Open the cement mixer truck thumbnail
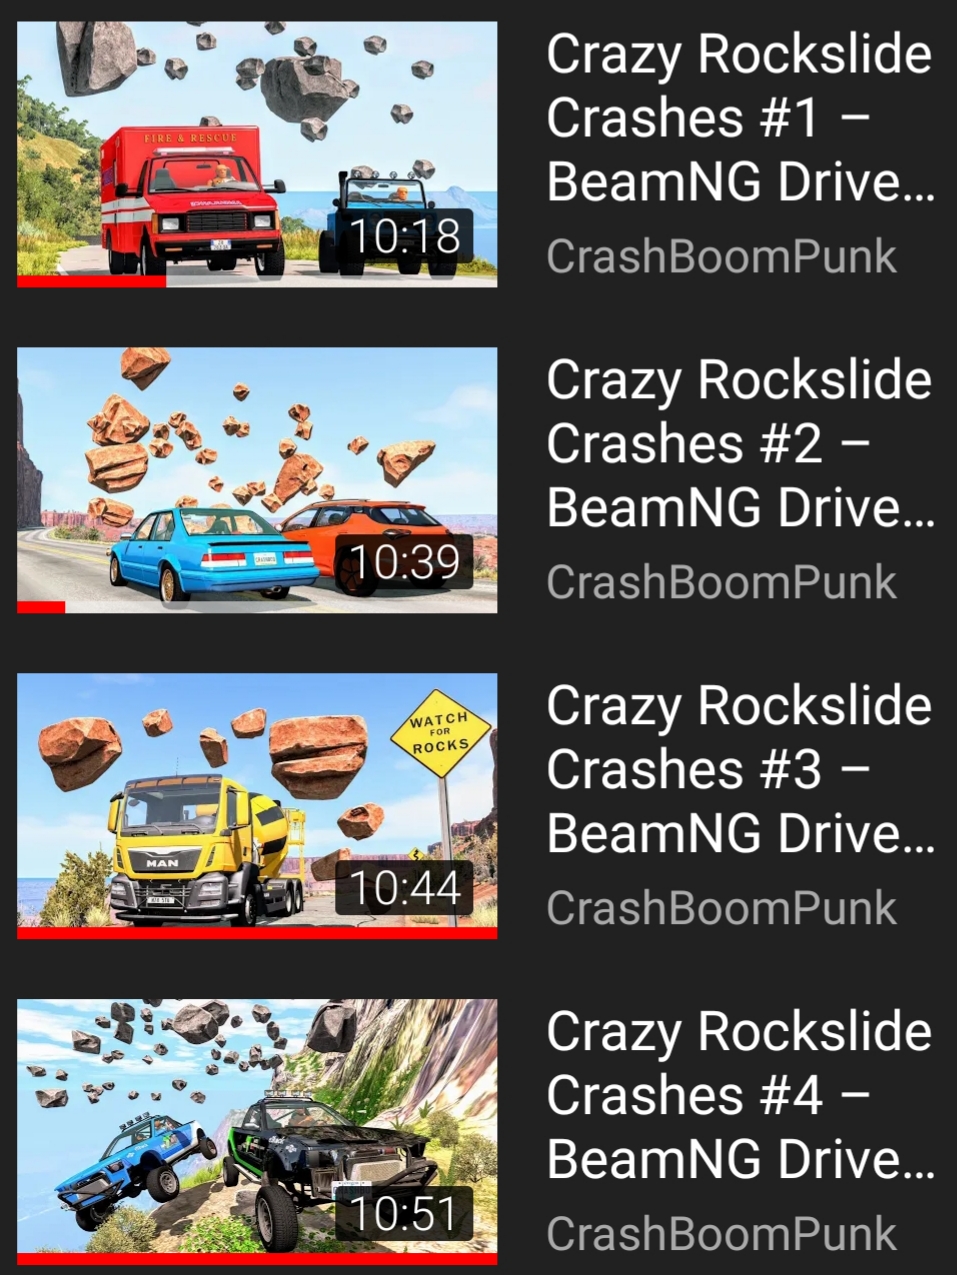The height and width of the screenshot is (1275, 957). click(257, 806)
